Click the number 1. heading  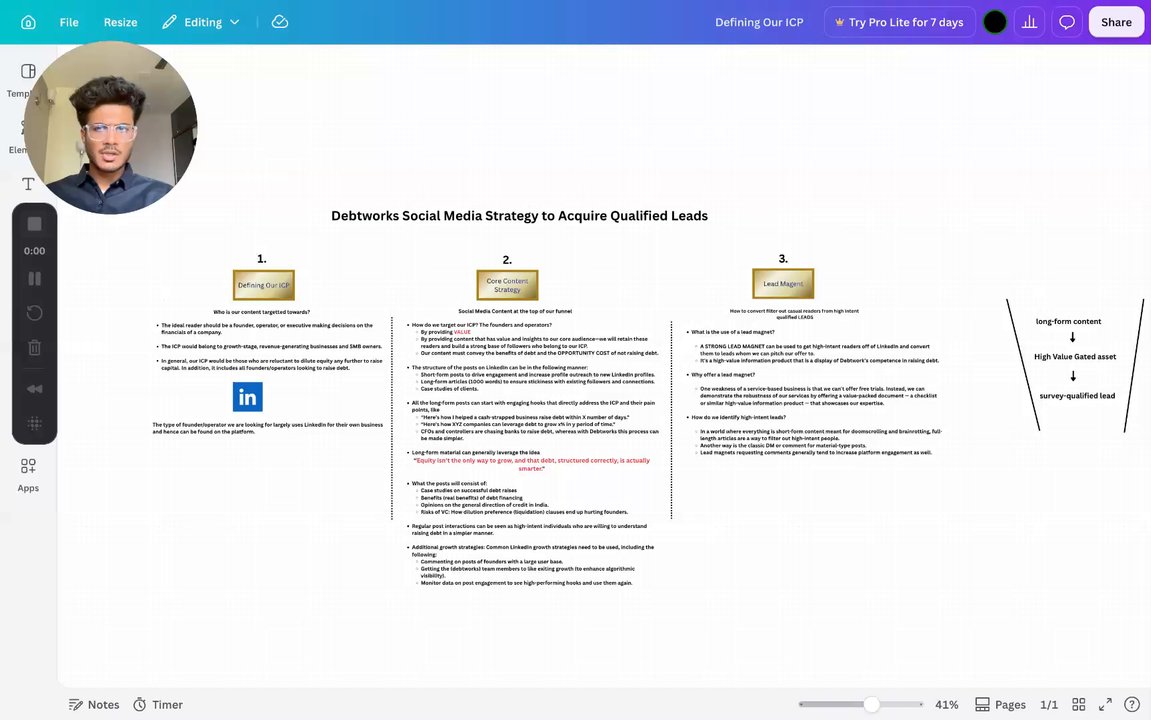(x=261, y=259)
